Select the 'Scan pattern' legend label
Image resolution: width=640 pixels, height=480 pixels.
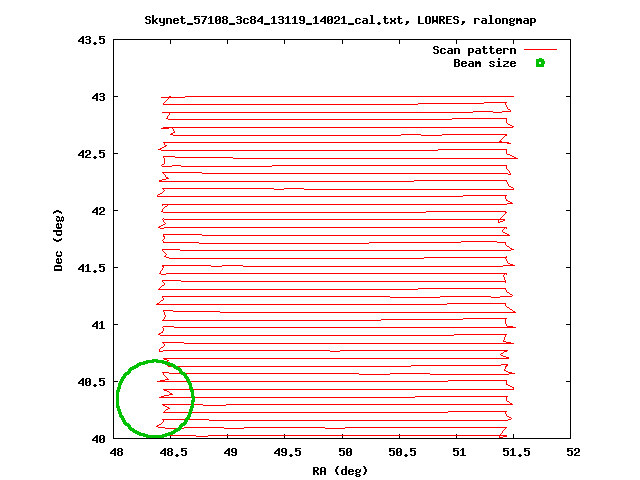[x=474, y=50]
